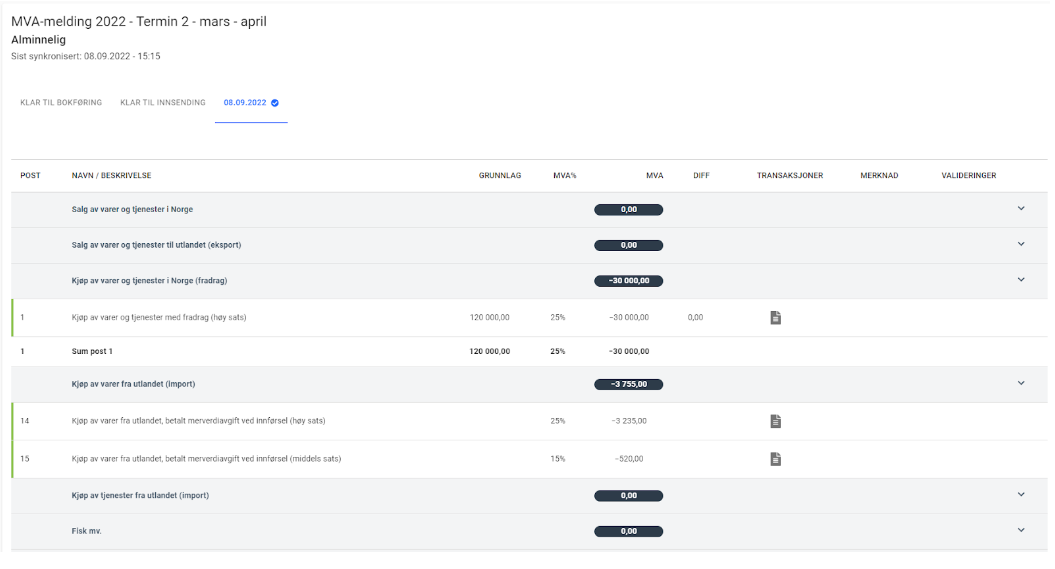Click the Grunnlag column header
Screen dimensions: 1055x569
500,176
